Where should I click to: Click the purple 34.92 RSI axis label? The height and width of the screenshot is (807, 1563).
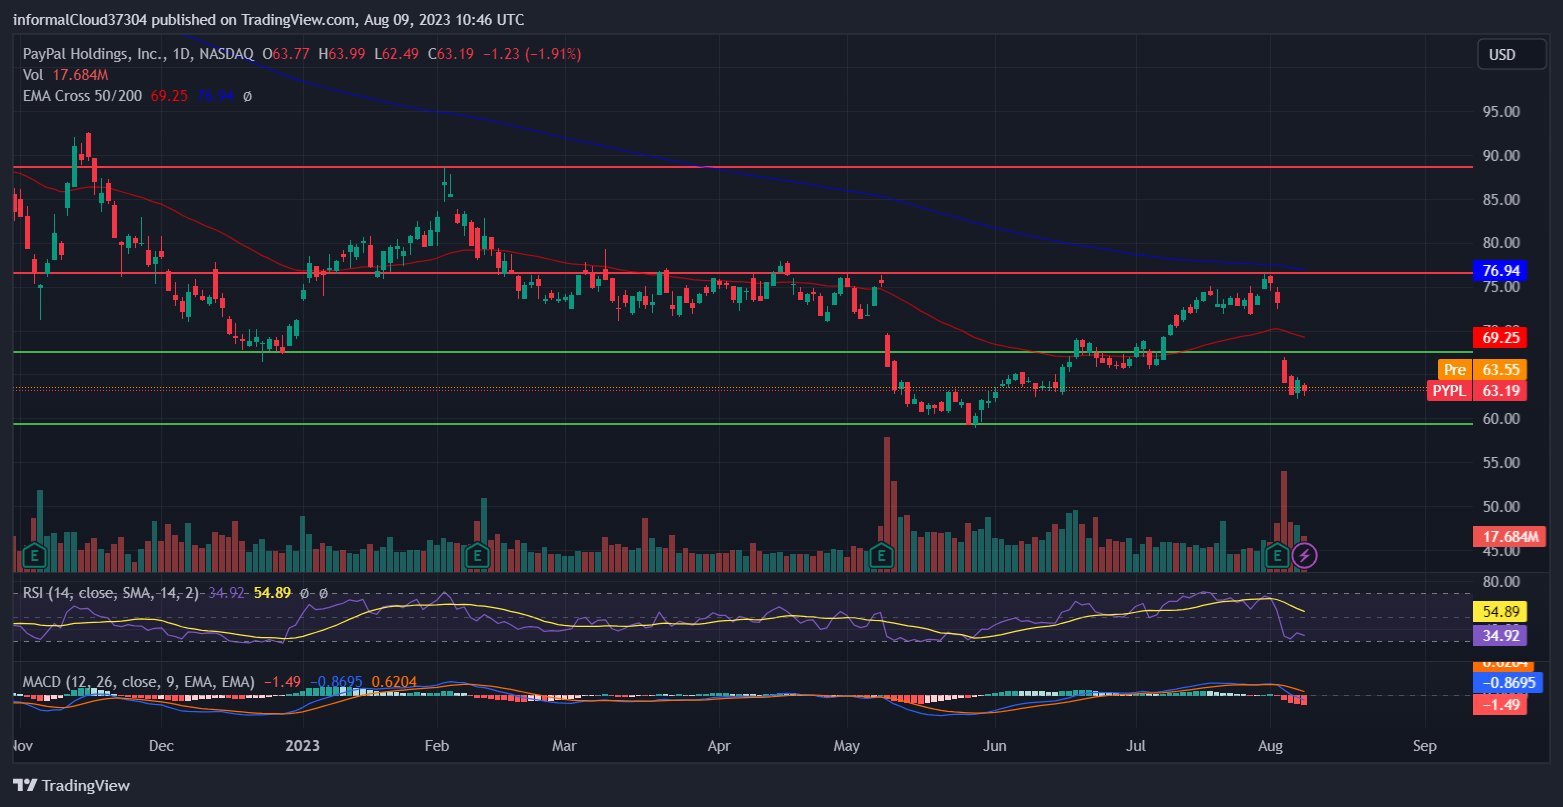pos(1501,634)
